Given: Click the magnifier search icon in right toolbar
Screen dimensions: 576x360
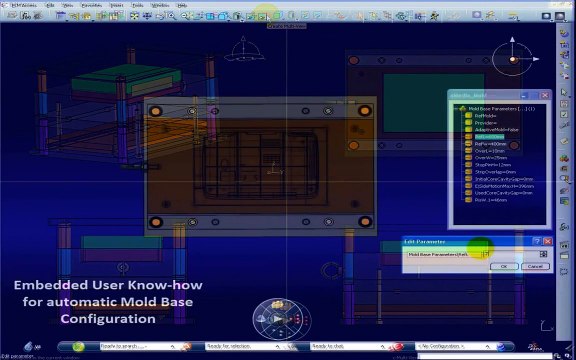Looking at the screenshot, I should 564,179.
